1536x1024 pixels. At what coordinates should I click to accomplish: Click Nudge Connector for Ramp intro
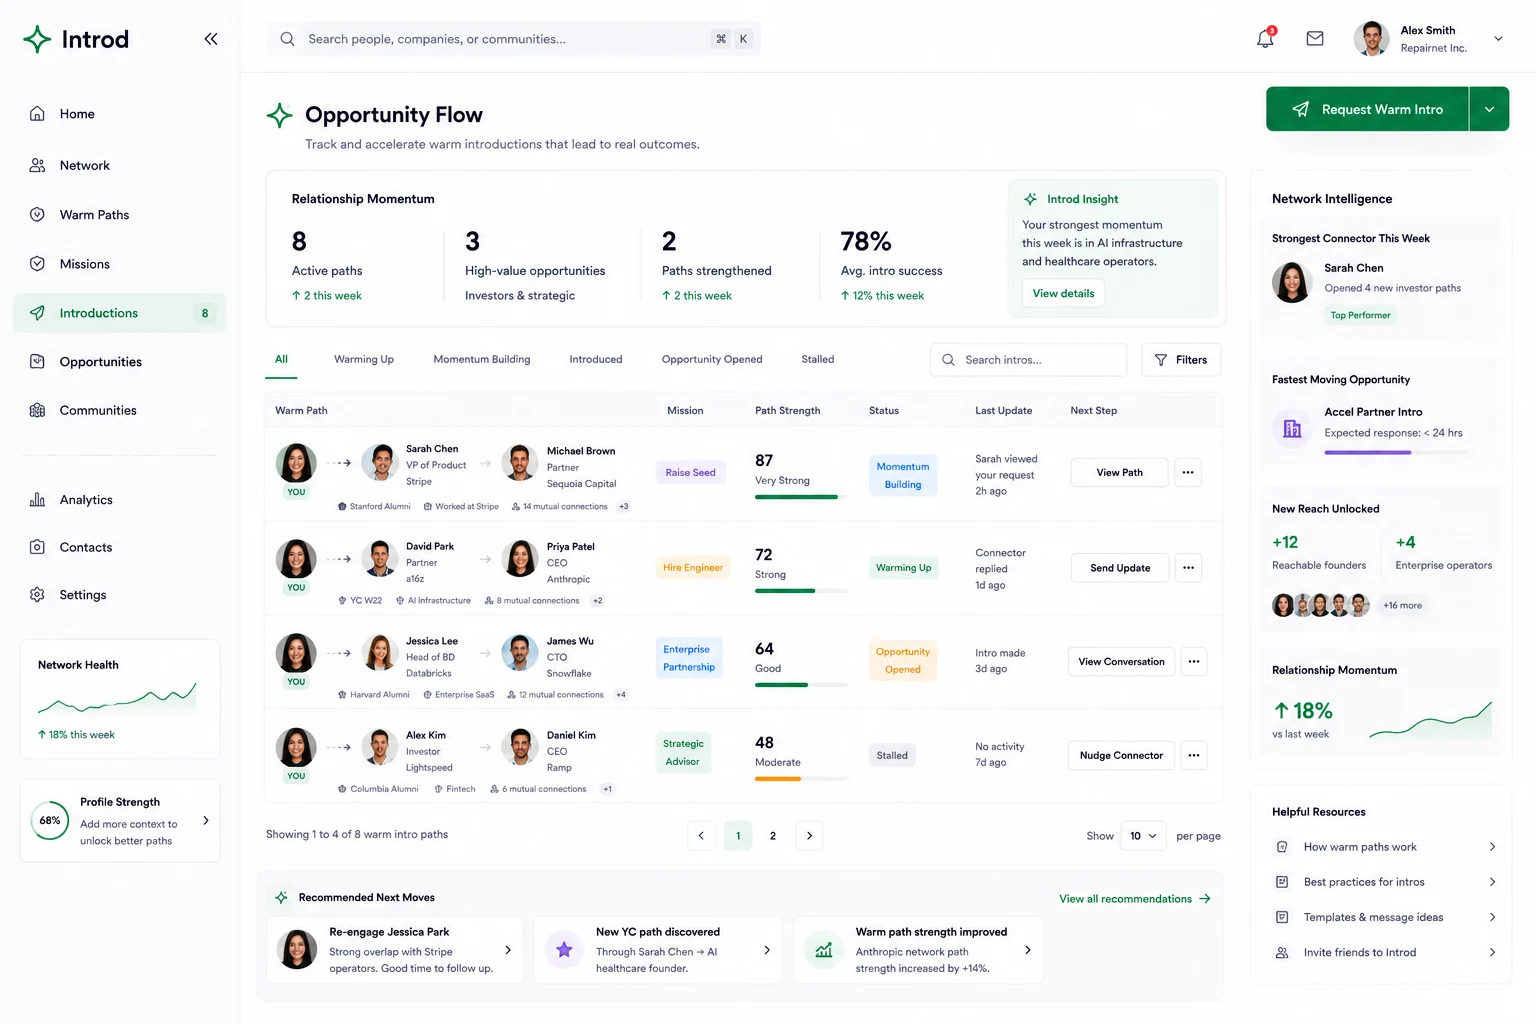[1121, 756]
